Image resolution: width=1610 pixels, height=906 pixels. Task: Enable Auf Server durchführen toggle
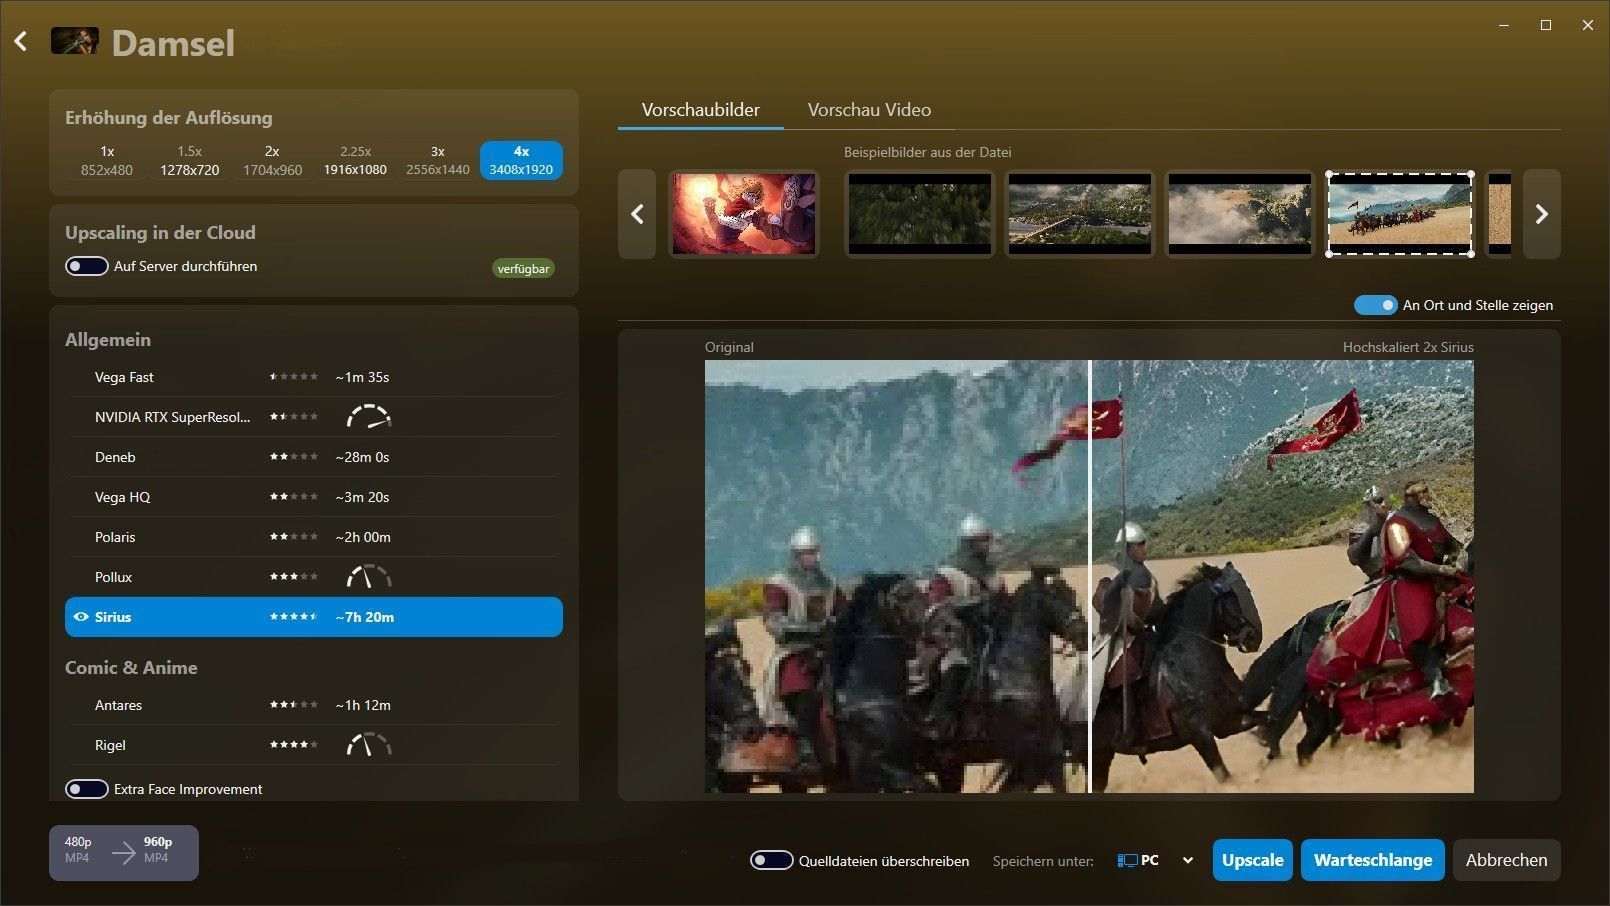[87, 266]
